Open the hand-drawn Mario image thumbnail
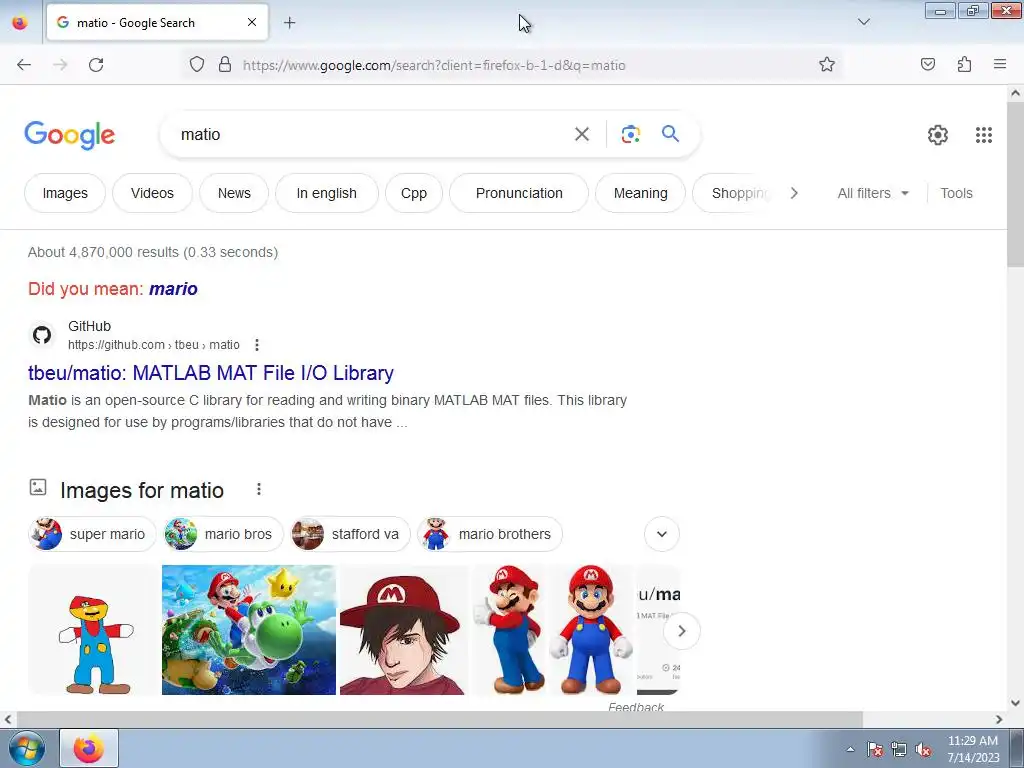The image size is (1024, 768). (93, 630)
